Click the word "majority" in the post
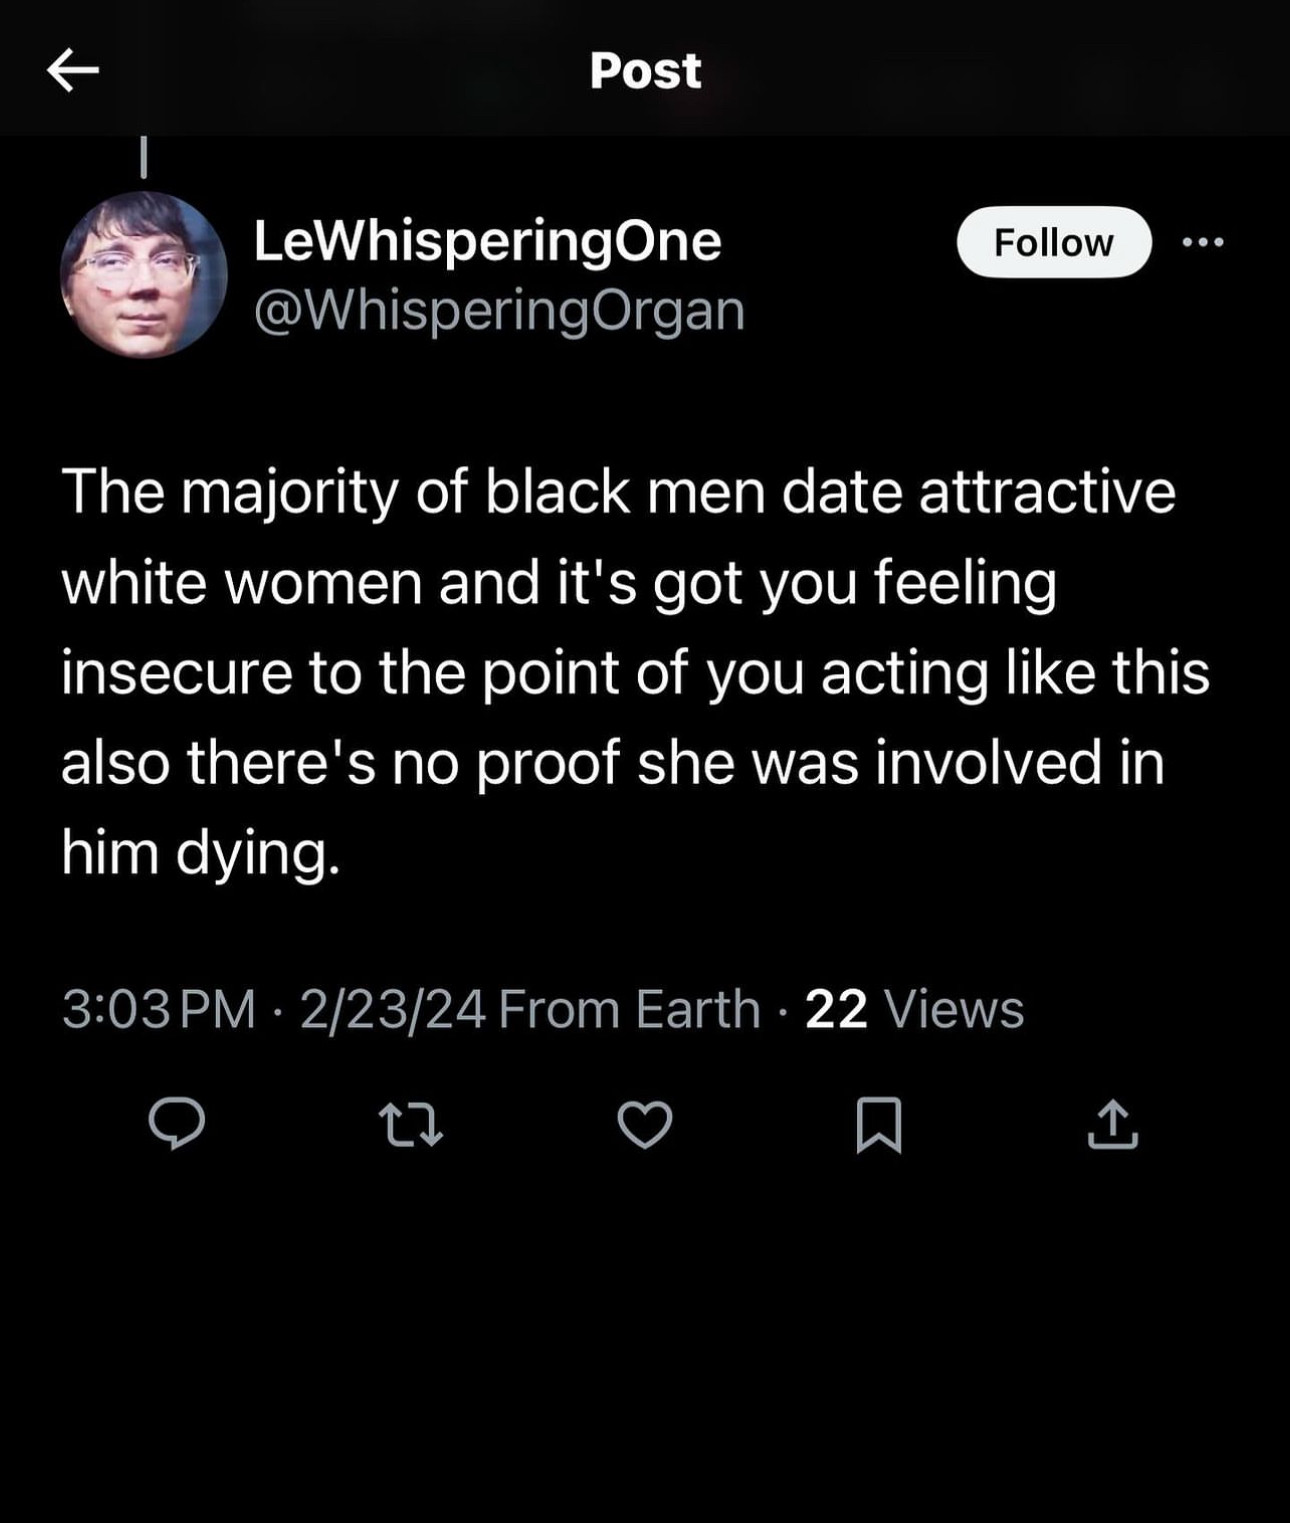Screen dimensions: 1290x1523 pos(288,492)
